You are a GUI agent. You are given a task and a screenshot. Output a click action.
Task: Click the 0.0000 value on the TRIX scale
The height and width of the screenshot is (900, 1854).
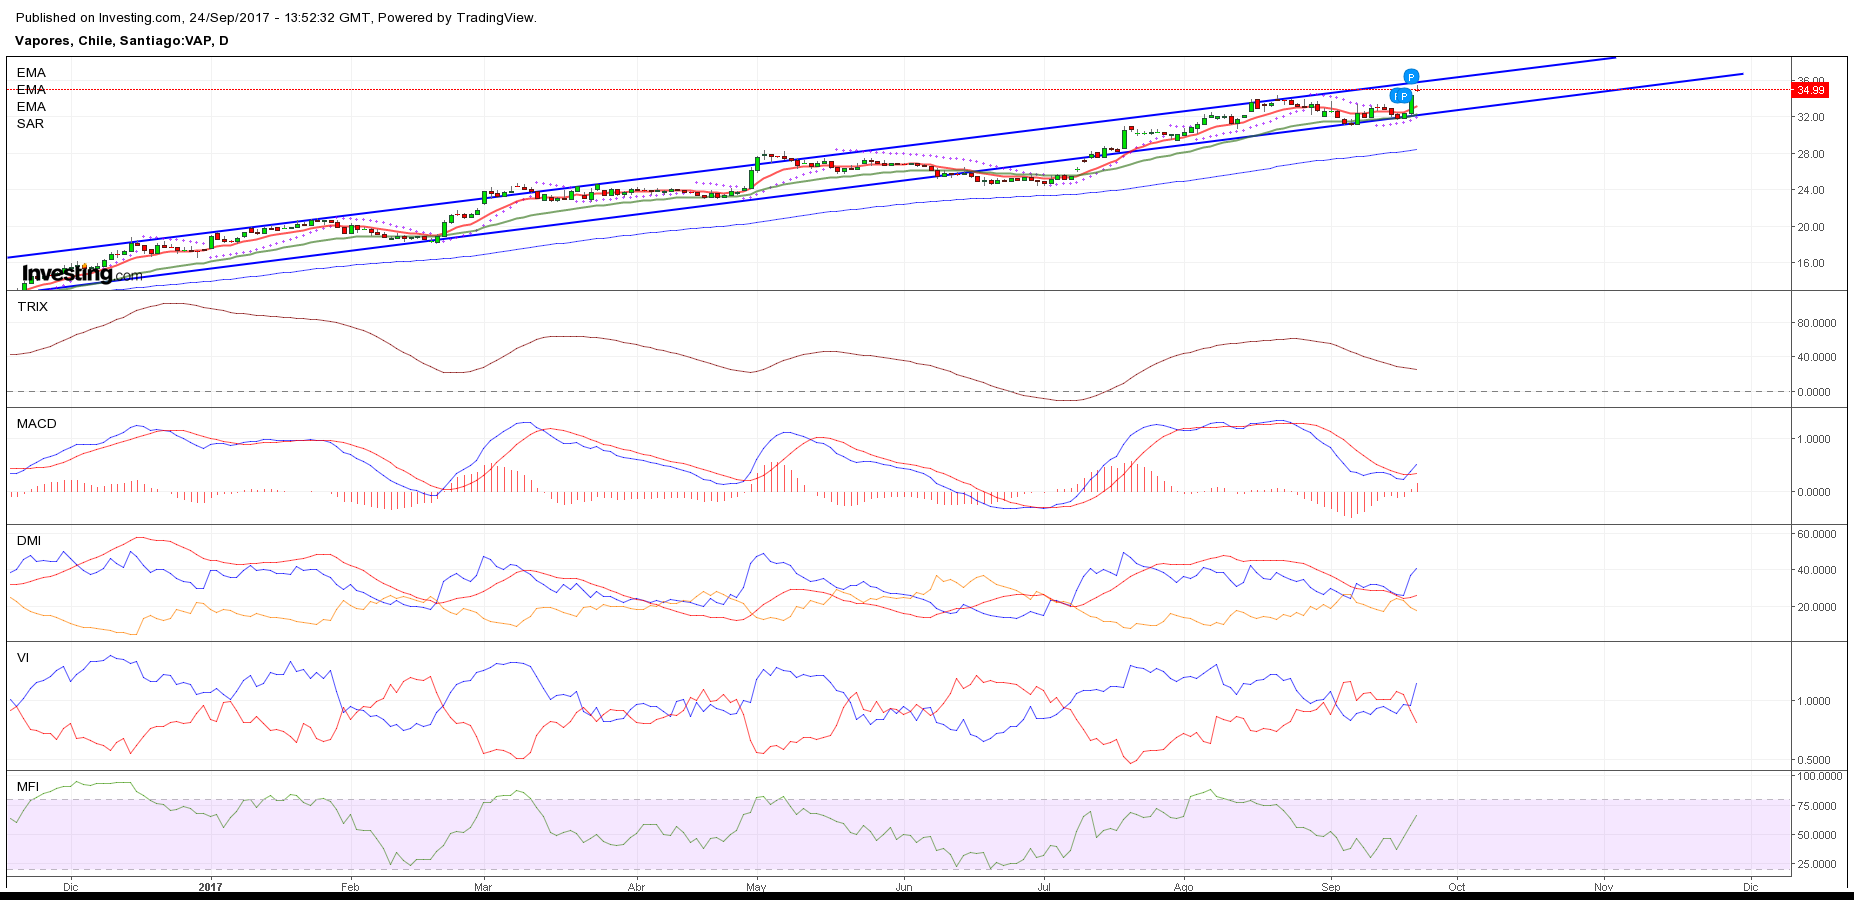1814,392
